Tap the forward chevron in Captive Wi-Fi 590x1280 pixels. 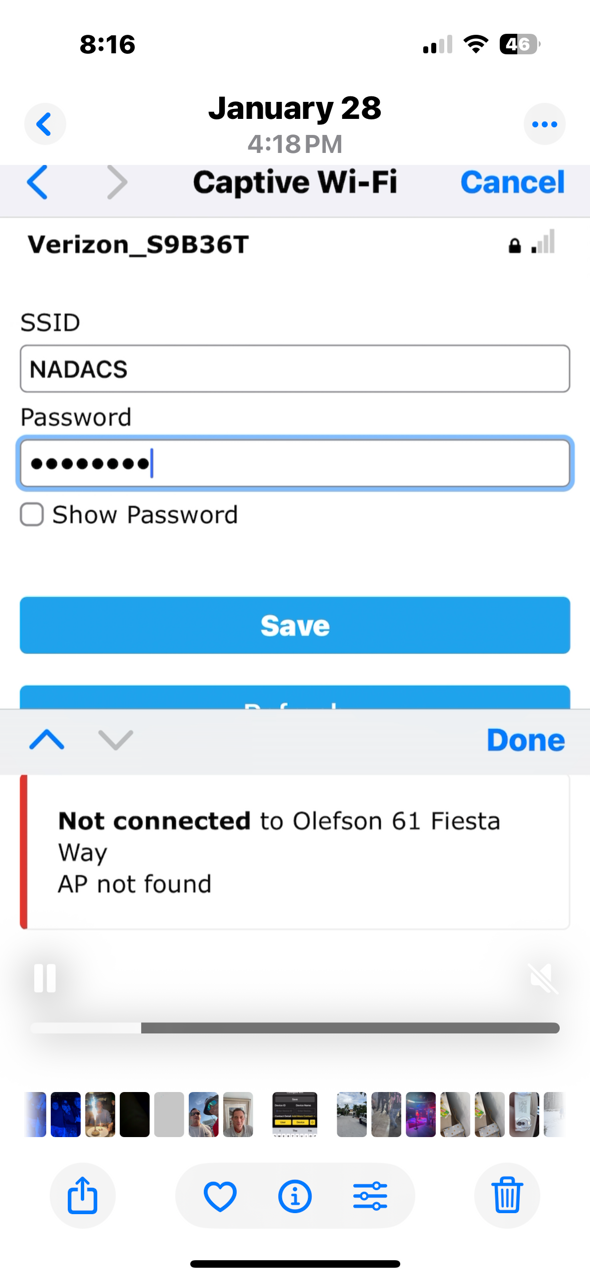click(x=117, y=182)
